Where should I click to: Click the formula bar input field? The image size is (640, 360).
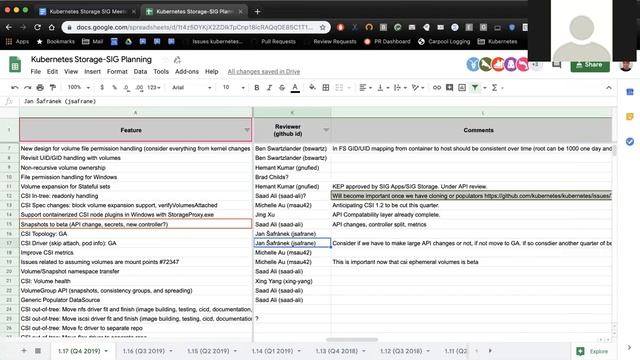click(318, 101)
